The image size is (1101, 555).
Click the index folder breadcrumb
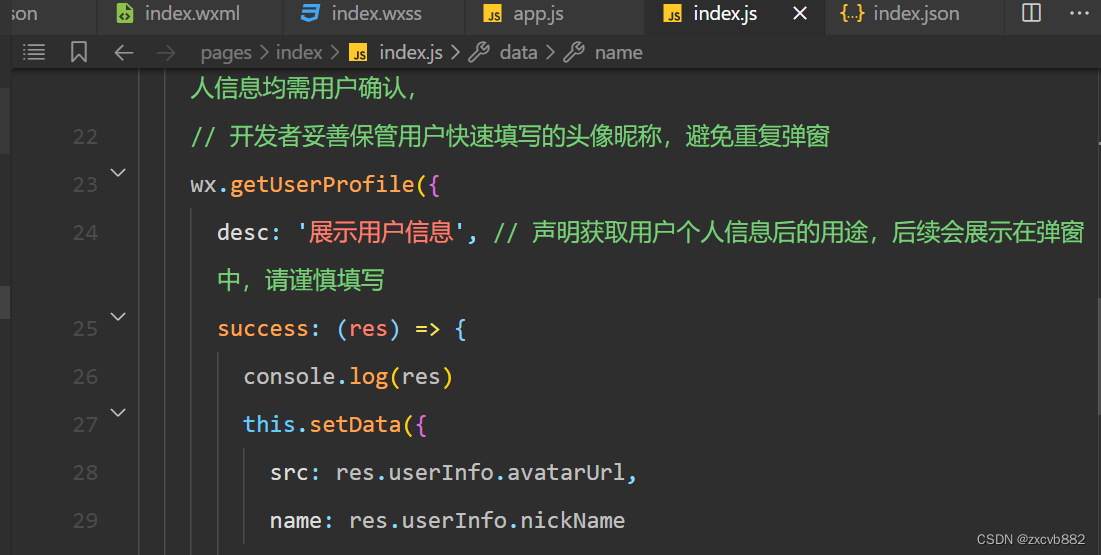click(299, 53)
